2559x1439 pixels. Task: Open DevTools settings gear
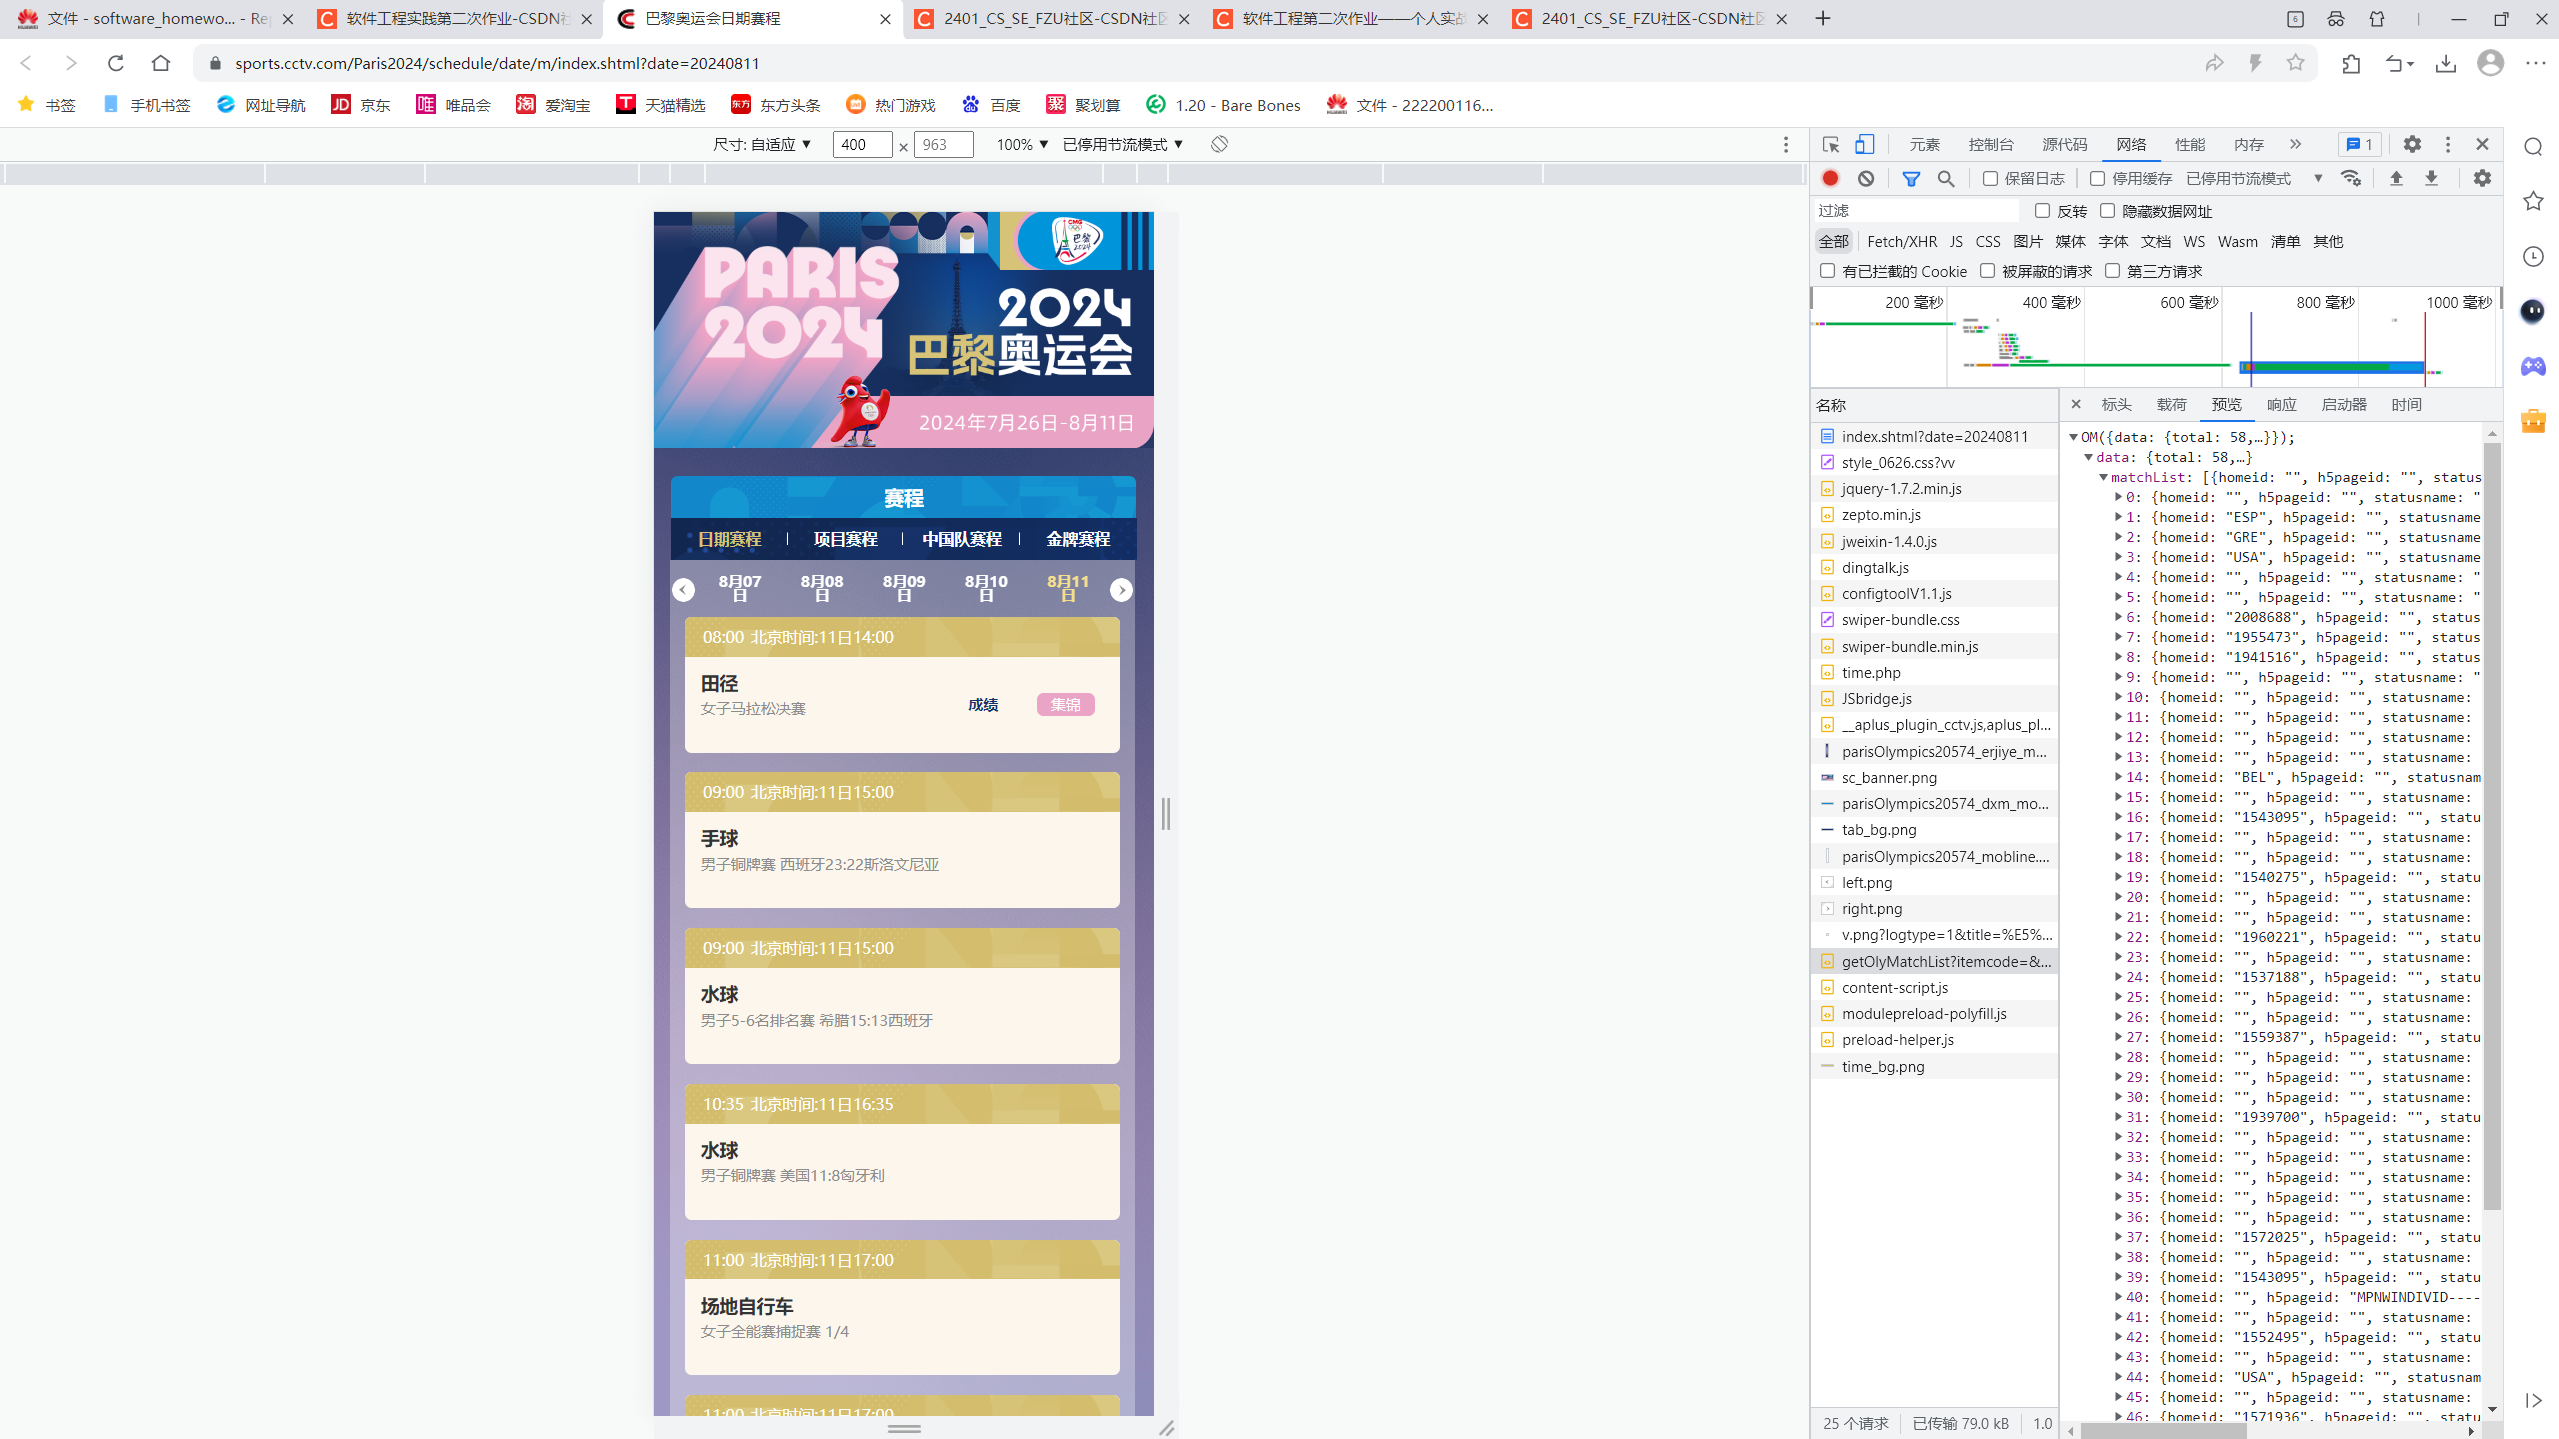click(2412, 145)
